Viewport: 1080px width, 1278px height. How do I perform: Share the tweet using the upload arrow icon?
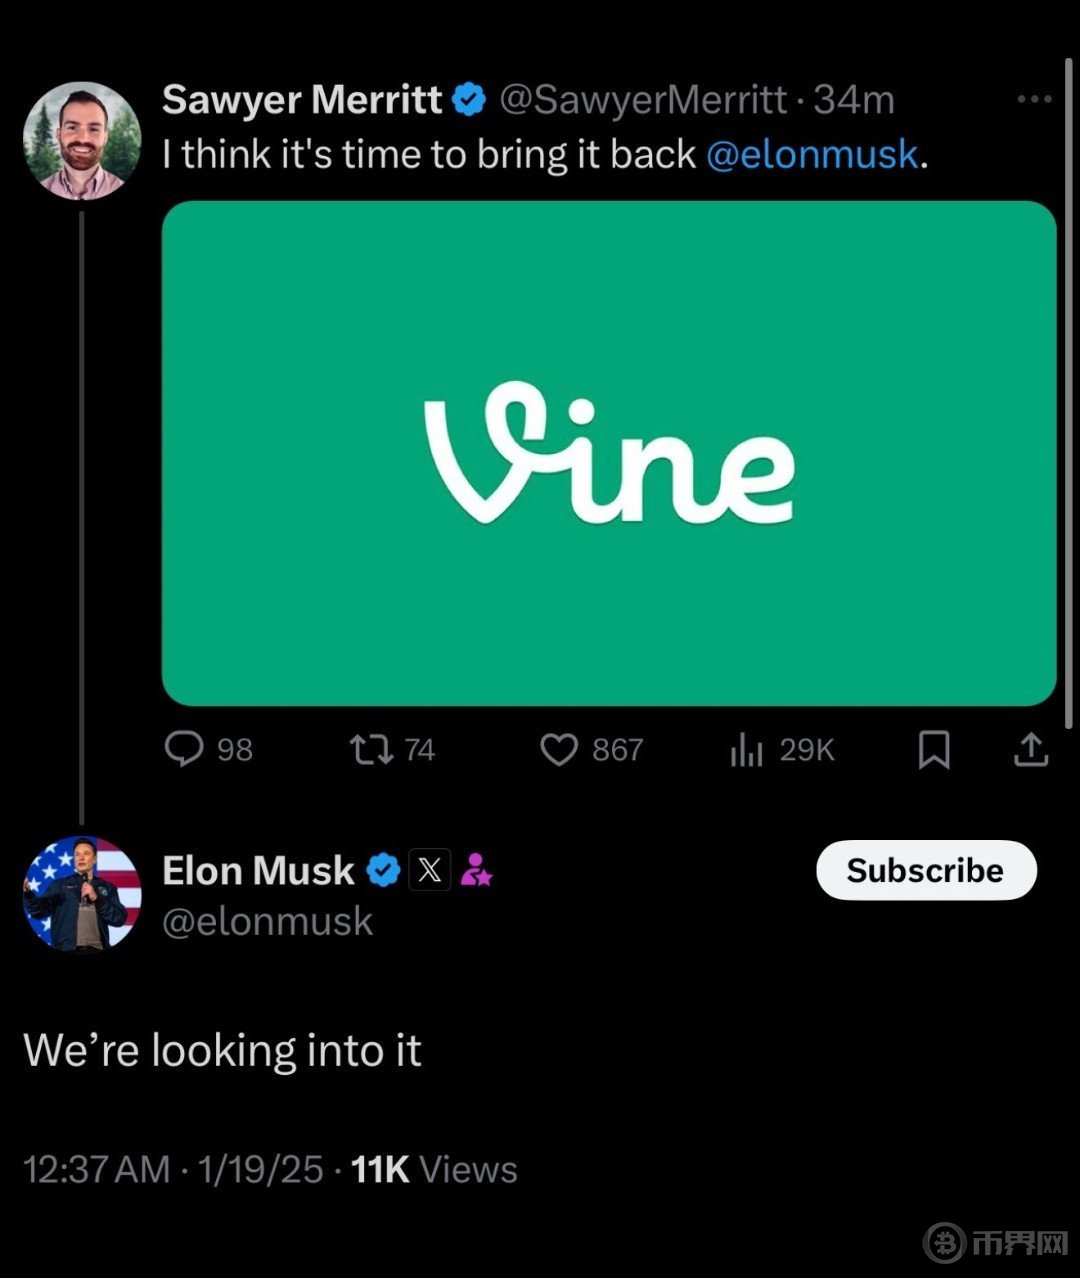[x=1031, y=749]
